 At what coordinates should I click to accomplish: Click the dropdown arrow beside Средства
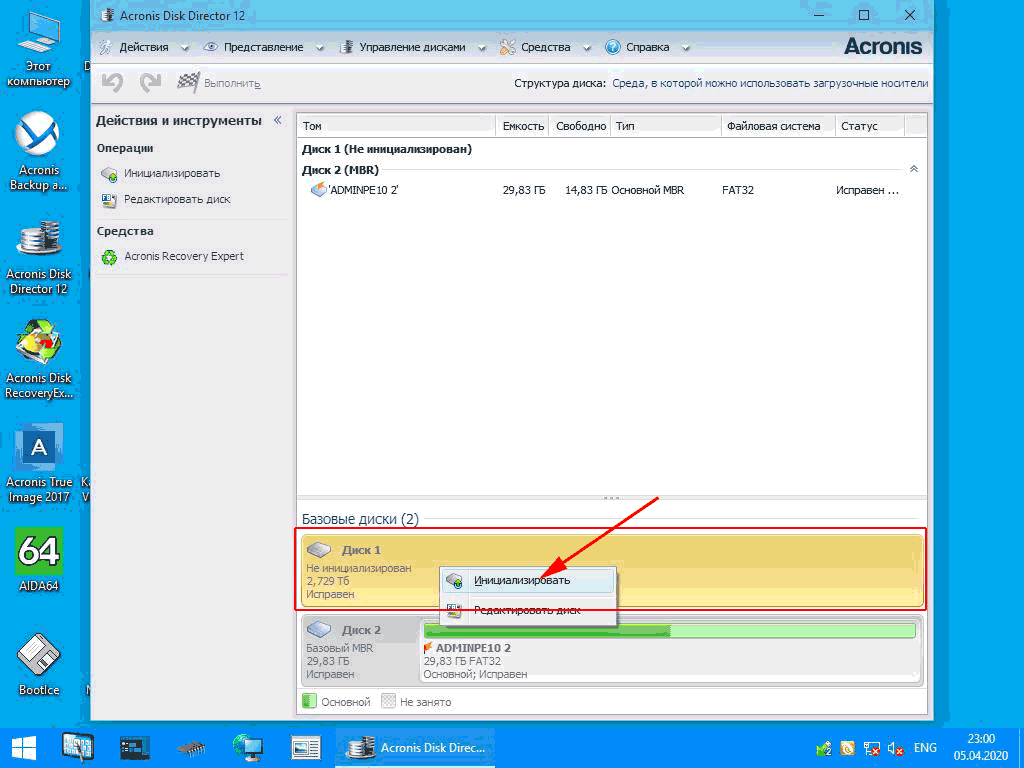[x=586, y=48]
